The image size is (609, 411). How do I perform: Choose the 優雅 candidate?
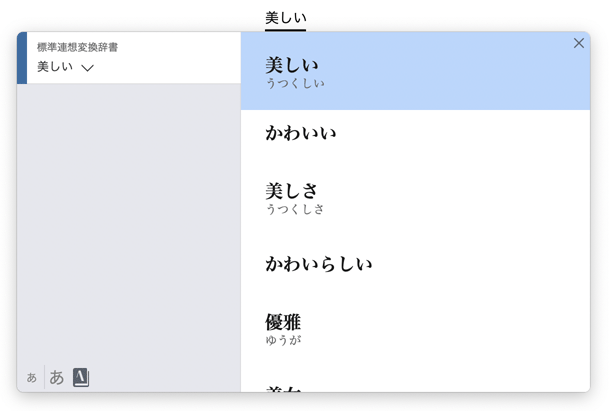(x=283, y=322)
